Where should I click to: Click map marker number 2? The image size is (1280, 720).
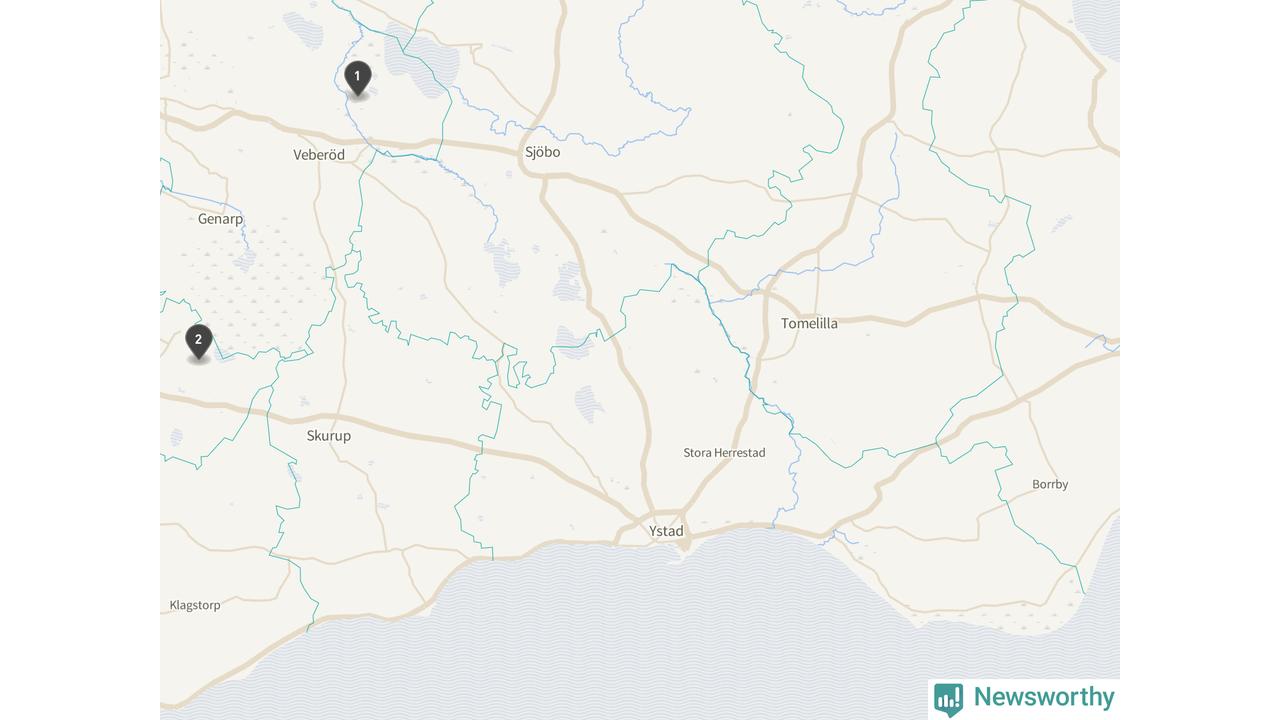[x=199, y=341]
